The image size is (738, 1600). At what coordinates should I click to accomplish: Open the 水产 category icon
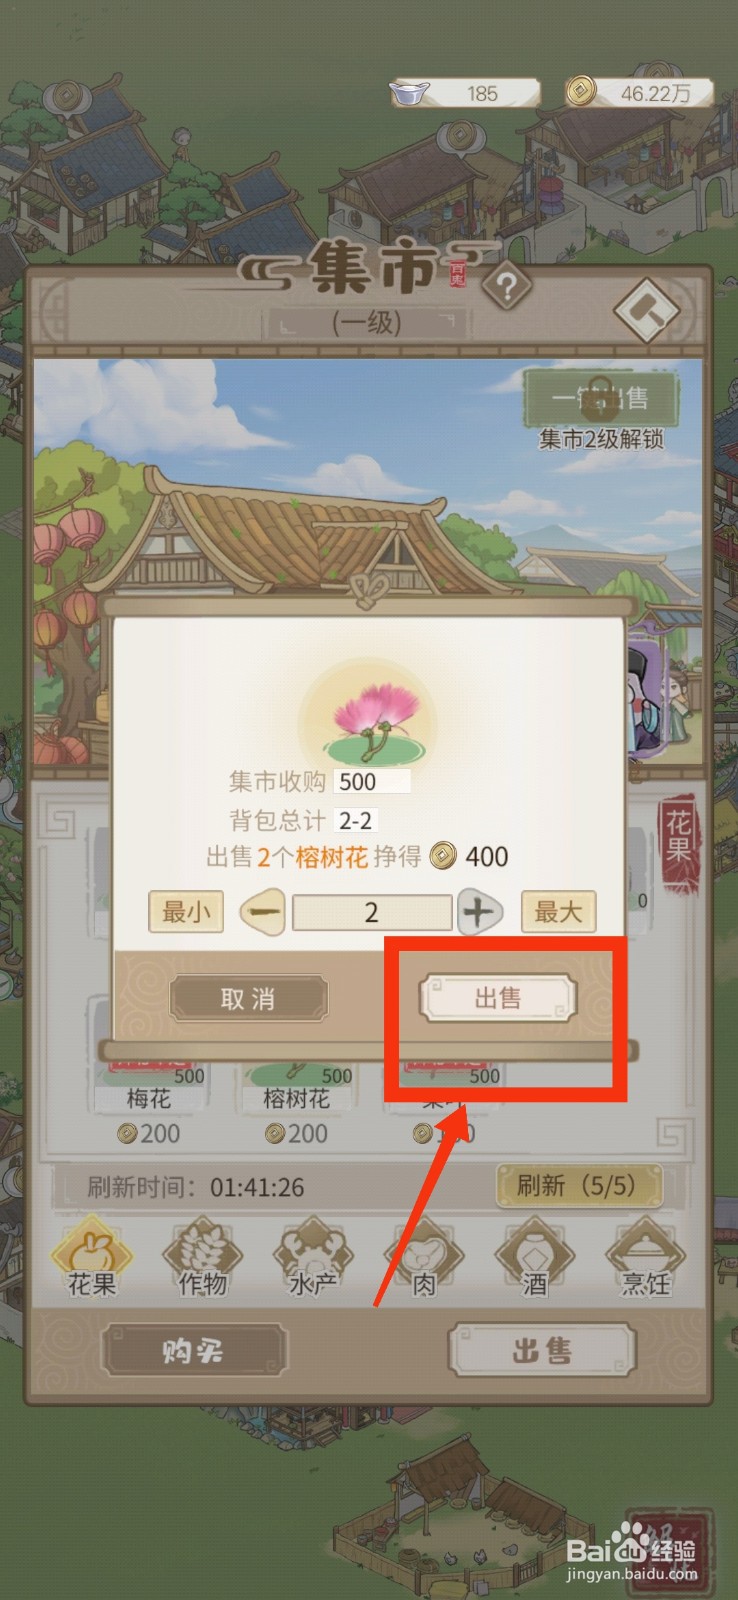tap(313, 1257)
